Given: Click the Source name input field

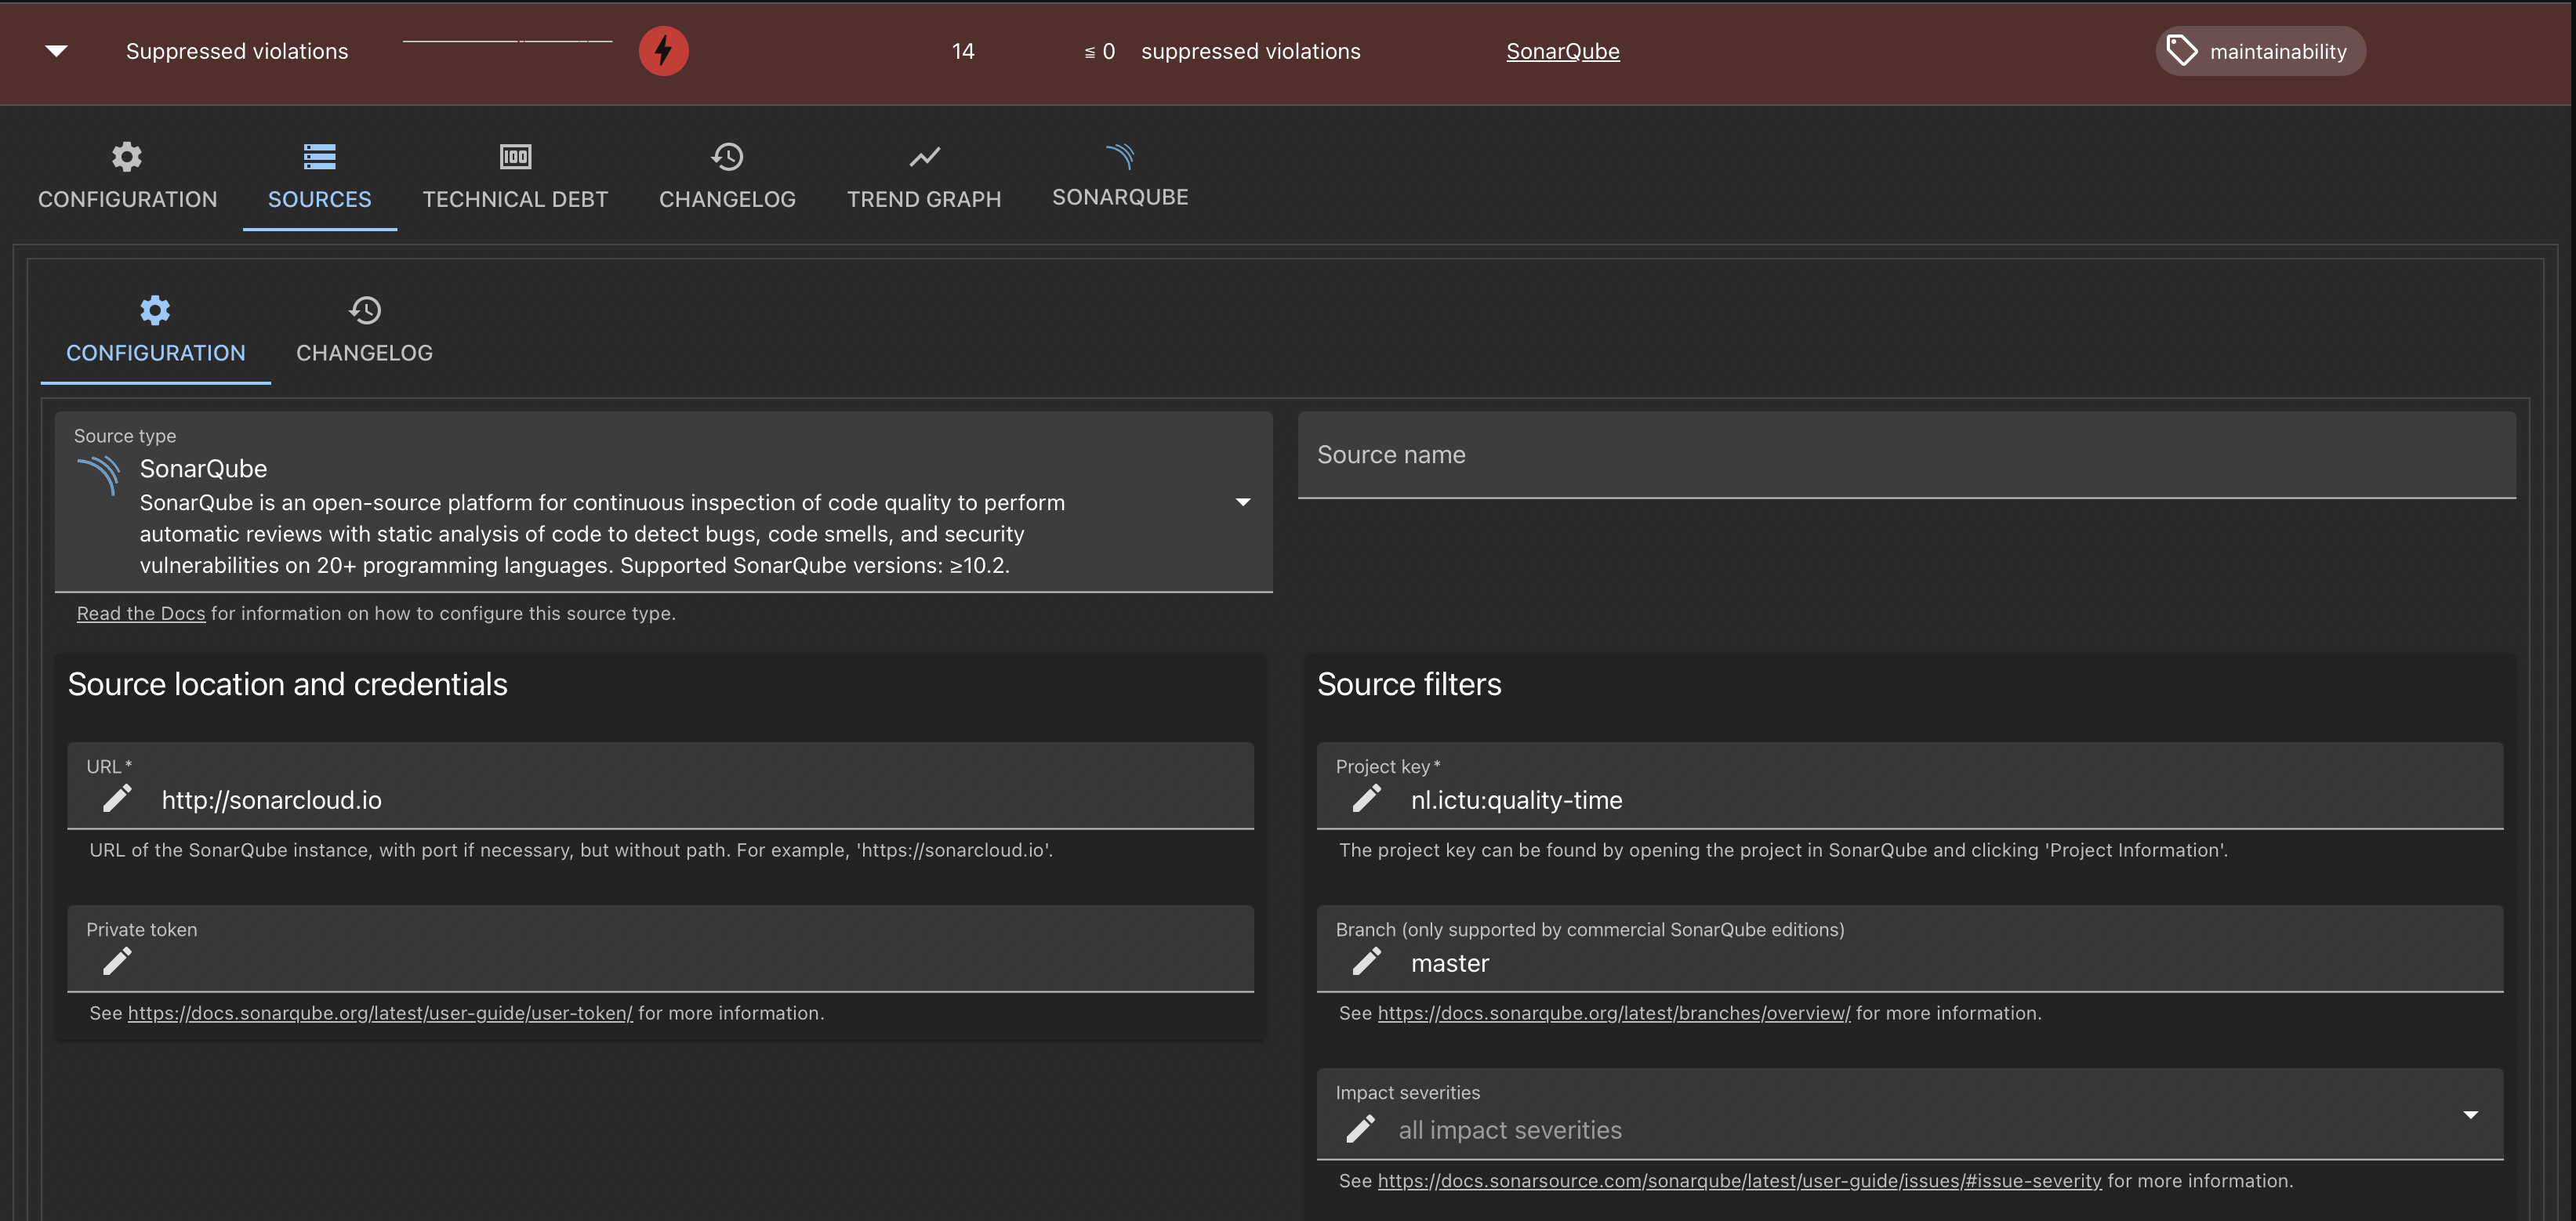Looking at the screenshot, I should tap(1906, 455).
